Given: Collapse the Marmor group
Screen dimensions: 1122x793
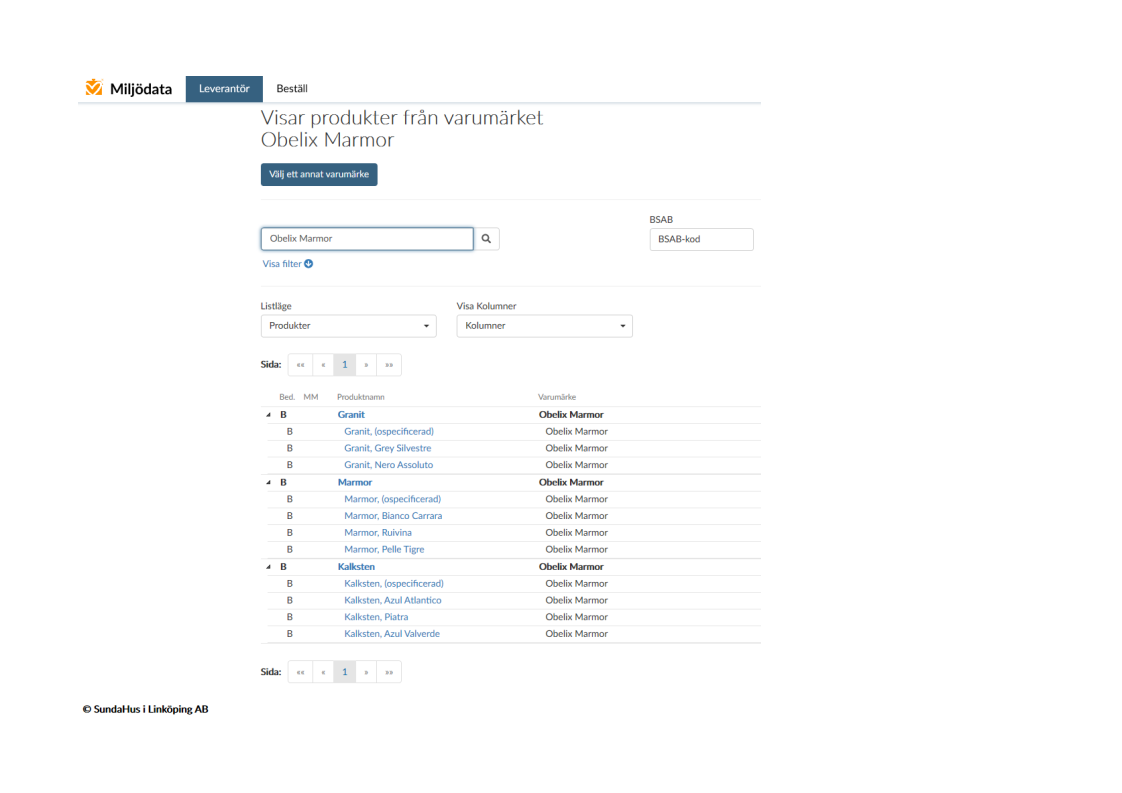Looking at the screenshot, I should point(269,482).
